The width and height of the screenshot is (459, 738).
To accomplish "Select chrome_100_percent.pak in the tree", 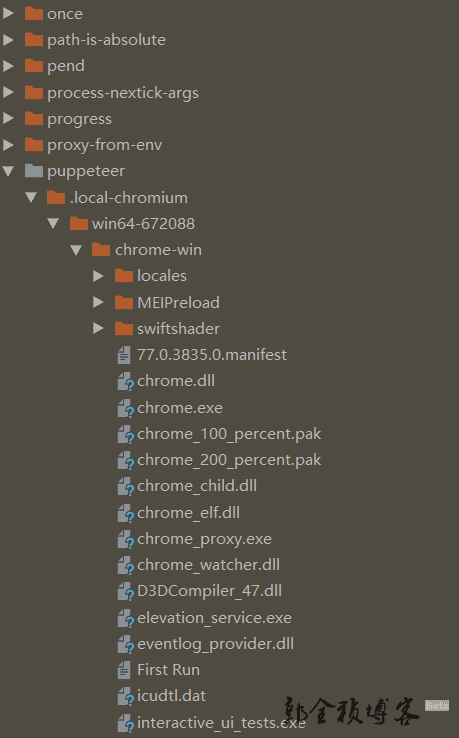I will click(229, 434).
